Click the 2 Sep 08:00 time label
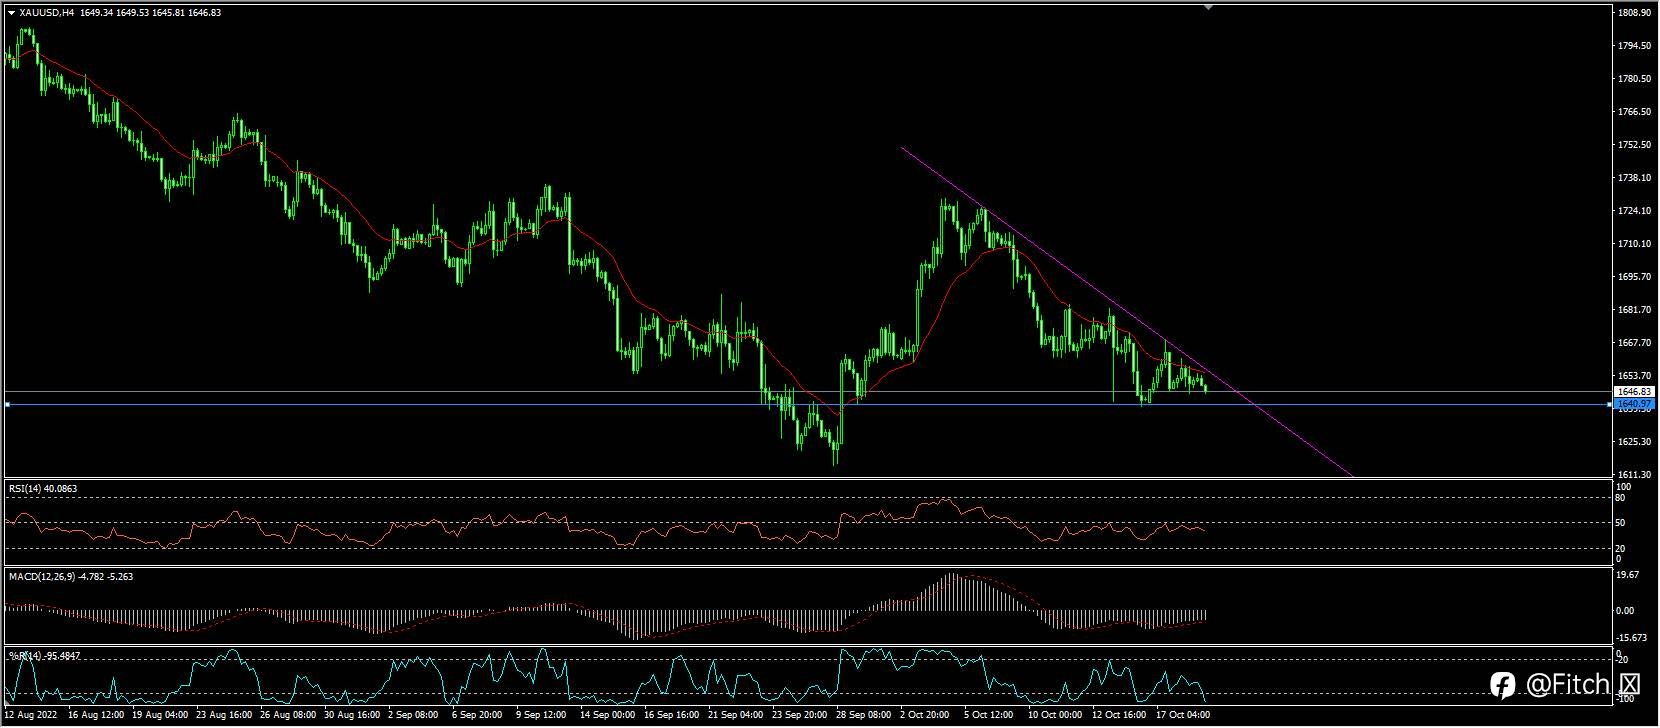 coord(413,716)
